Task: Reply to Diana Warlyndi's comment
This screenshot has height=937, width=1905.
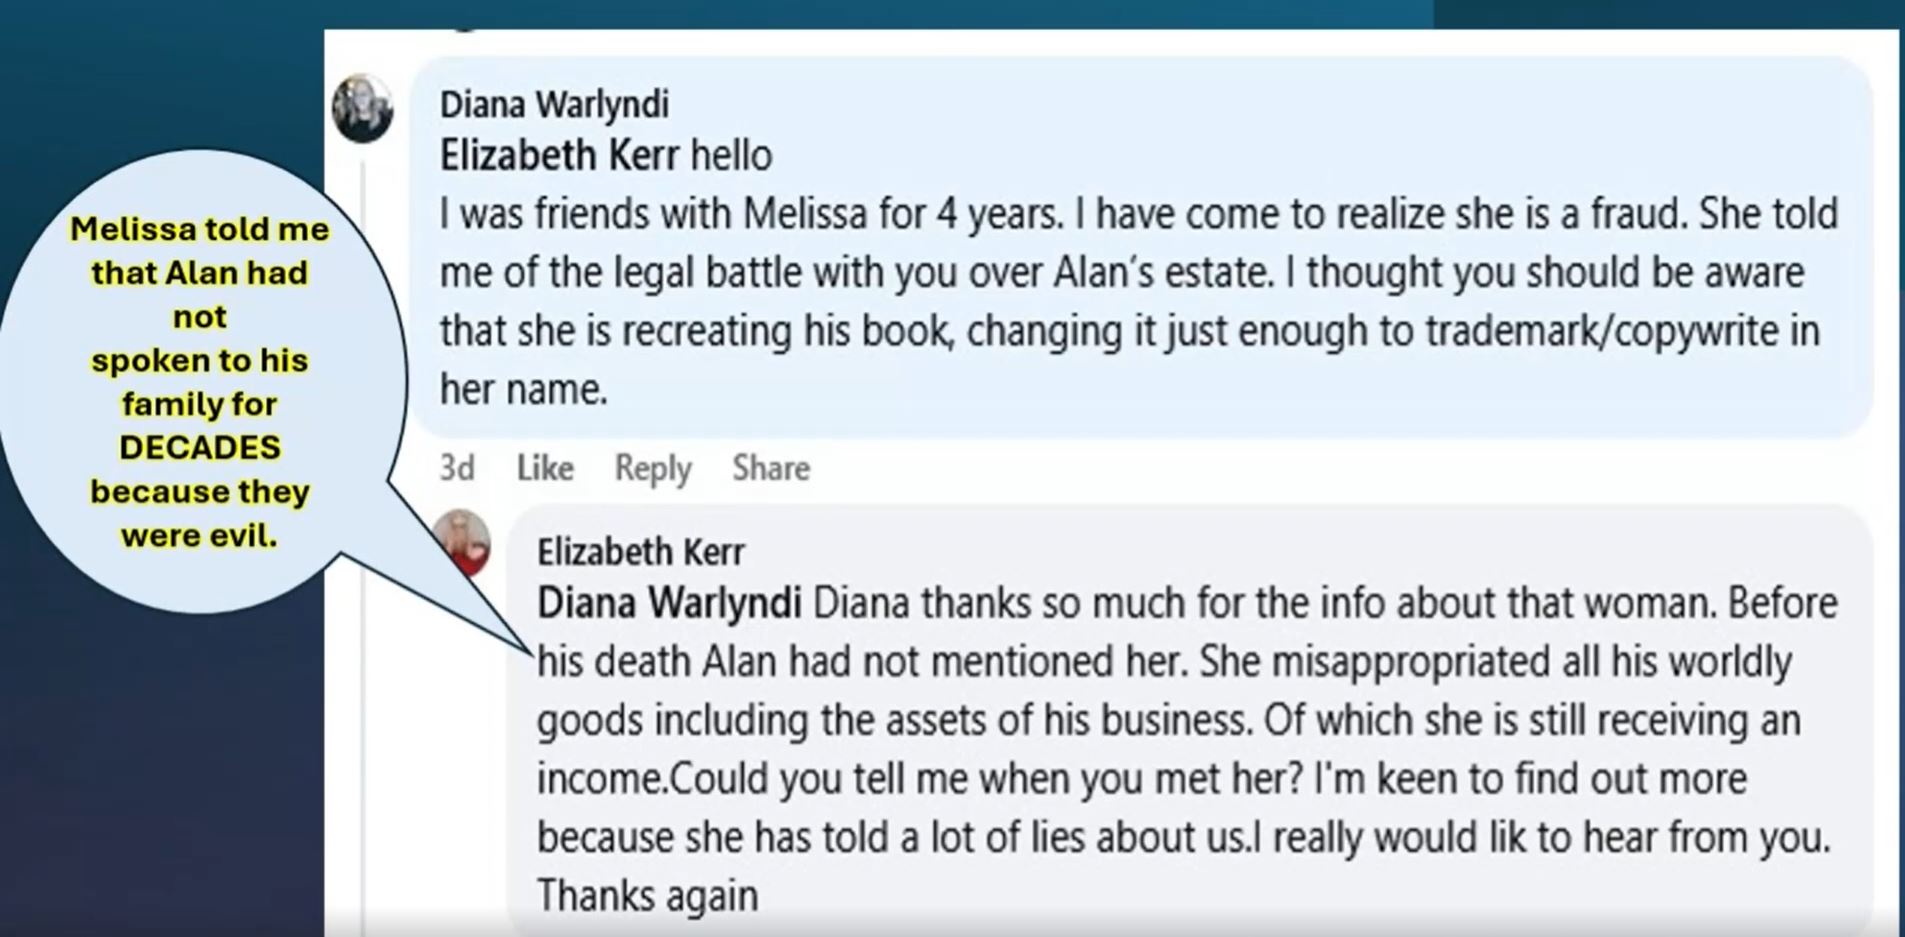Action: tap(653, 468)
